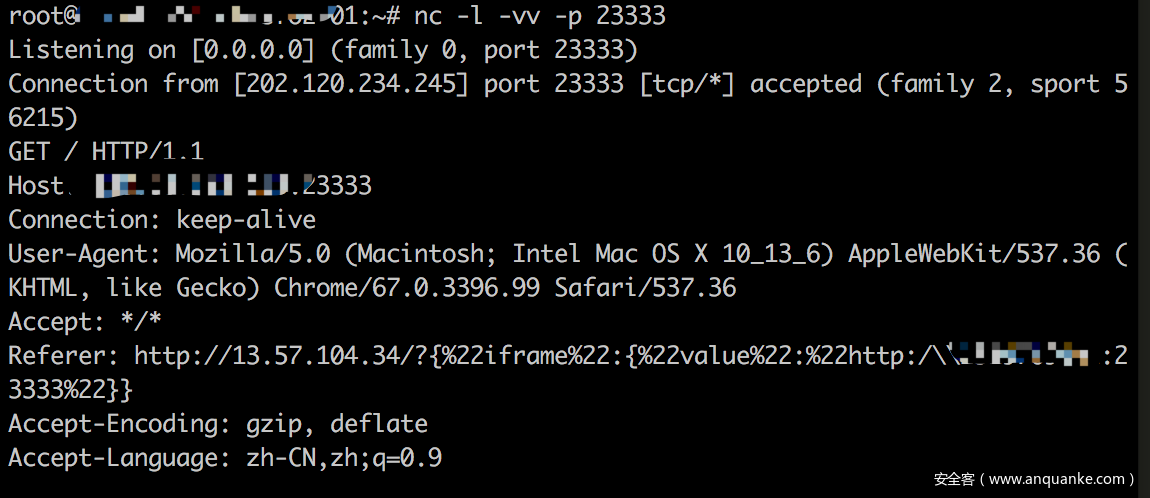Click the "Safari/537.36" text
1150x498 pixels.
tap(645, 288)
